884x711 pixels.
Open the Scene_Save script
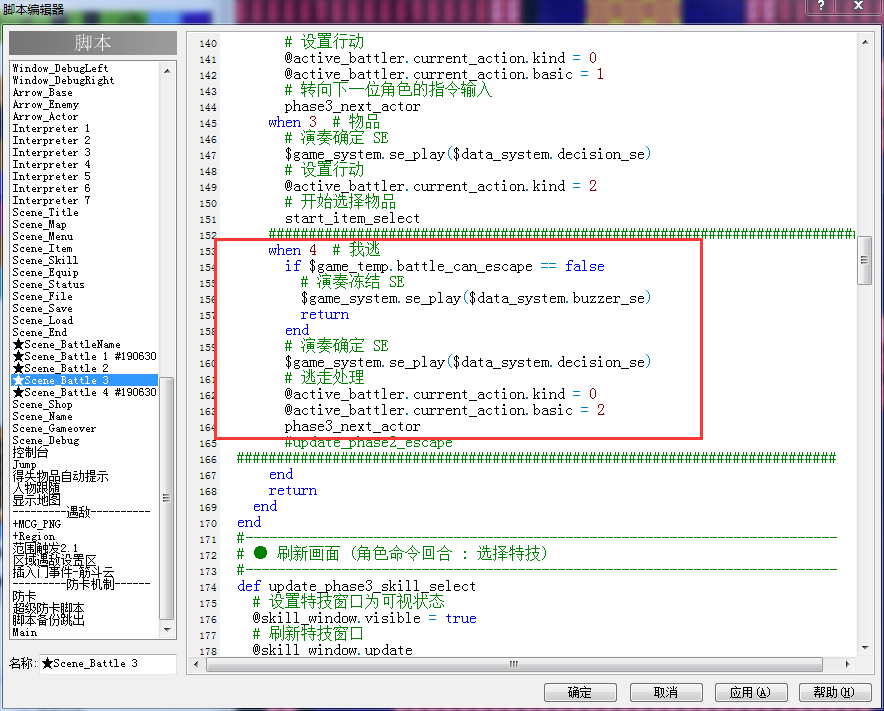point(42,308)
